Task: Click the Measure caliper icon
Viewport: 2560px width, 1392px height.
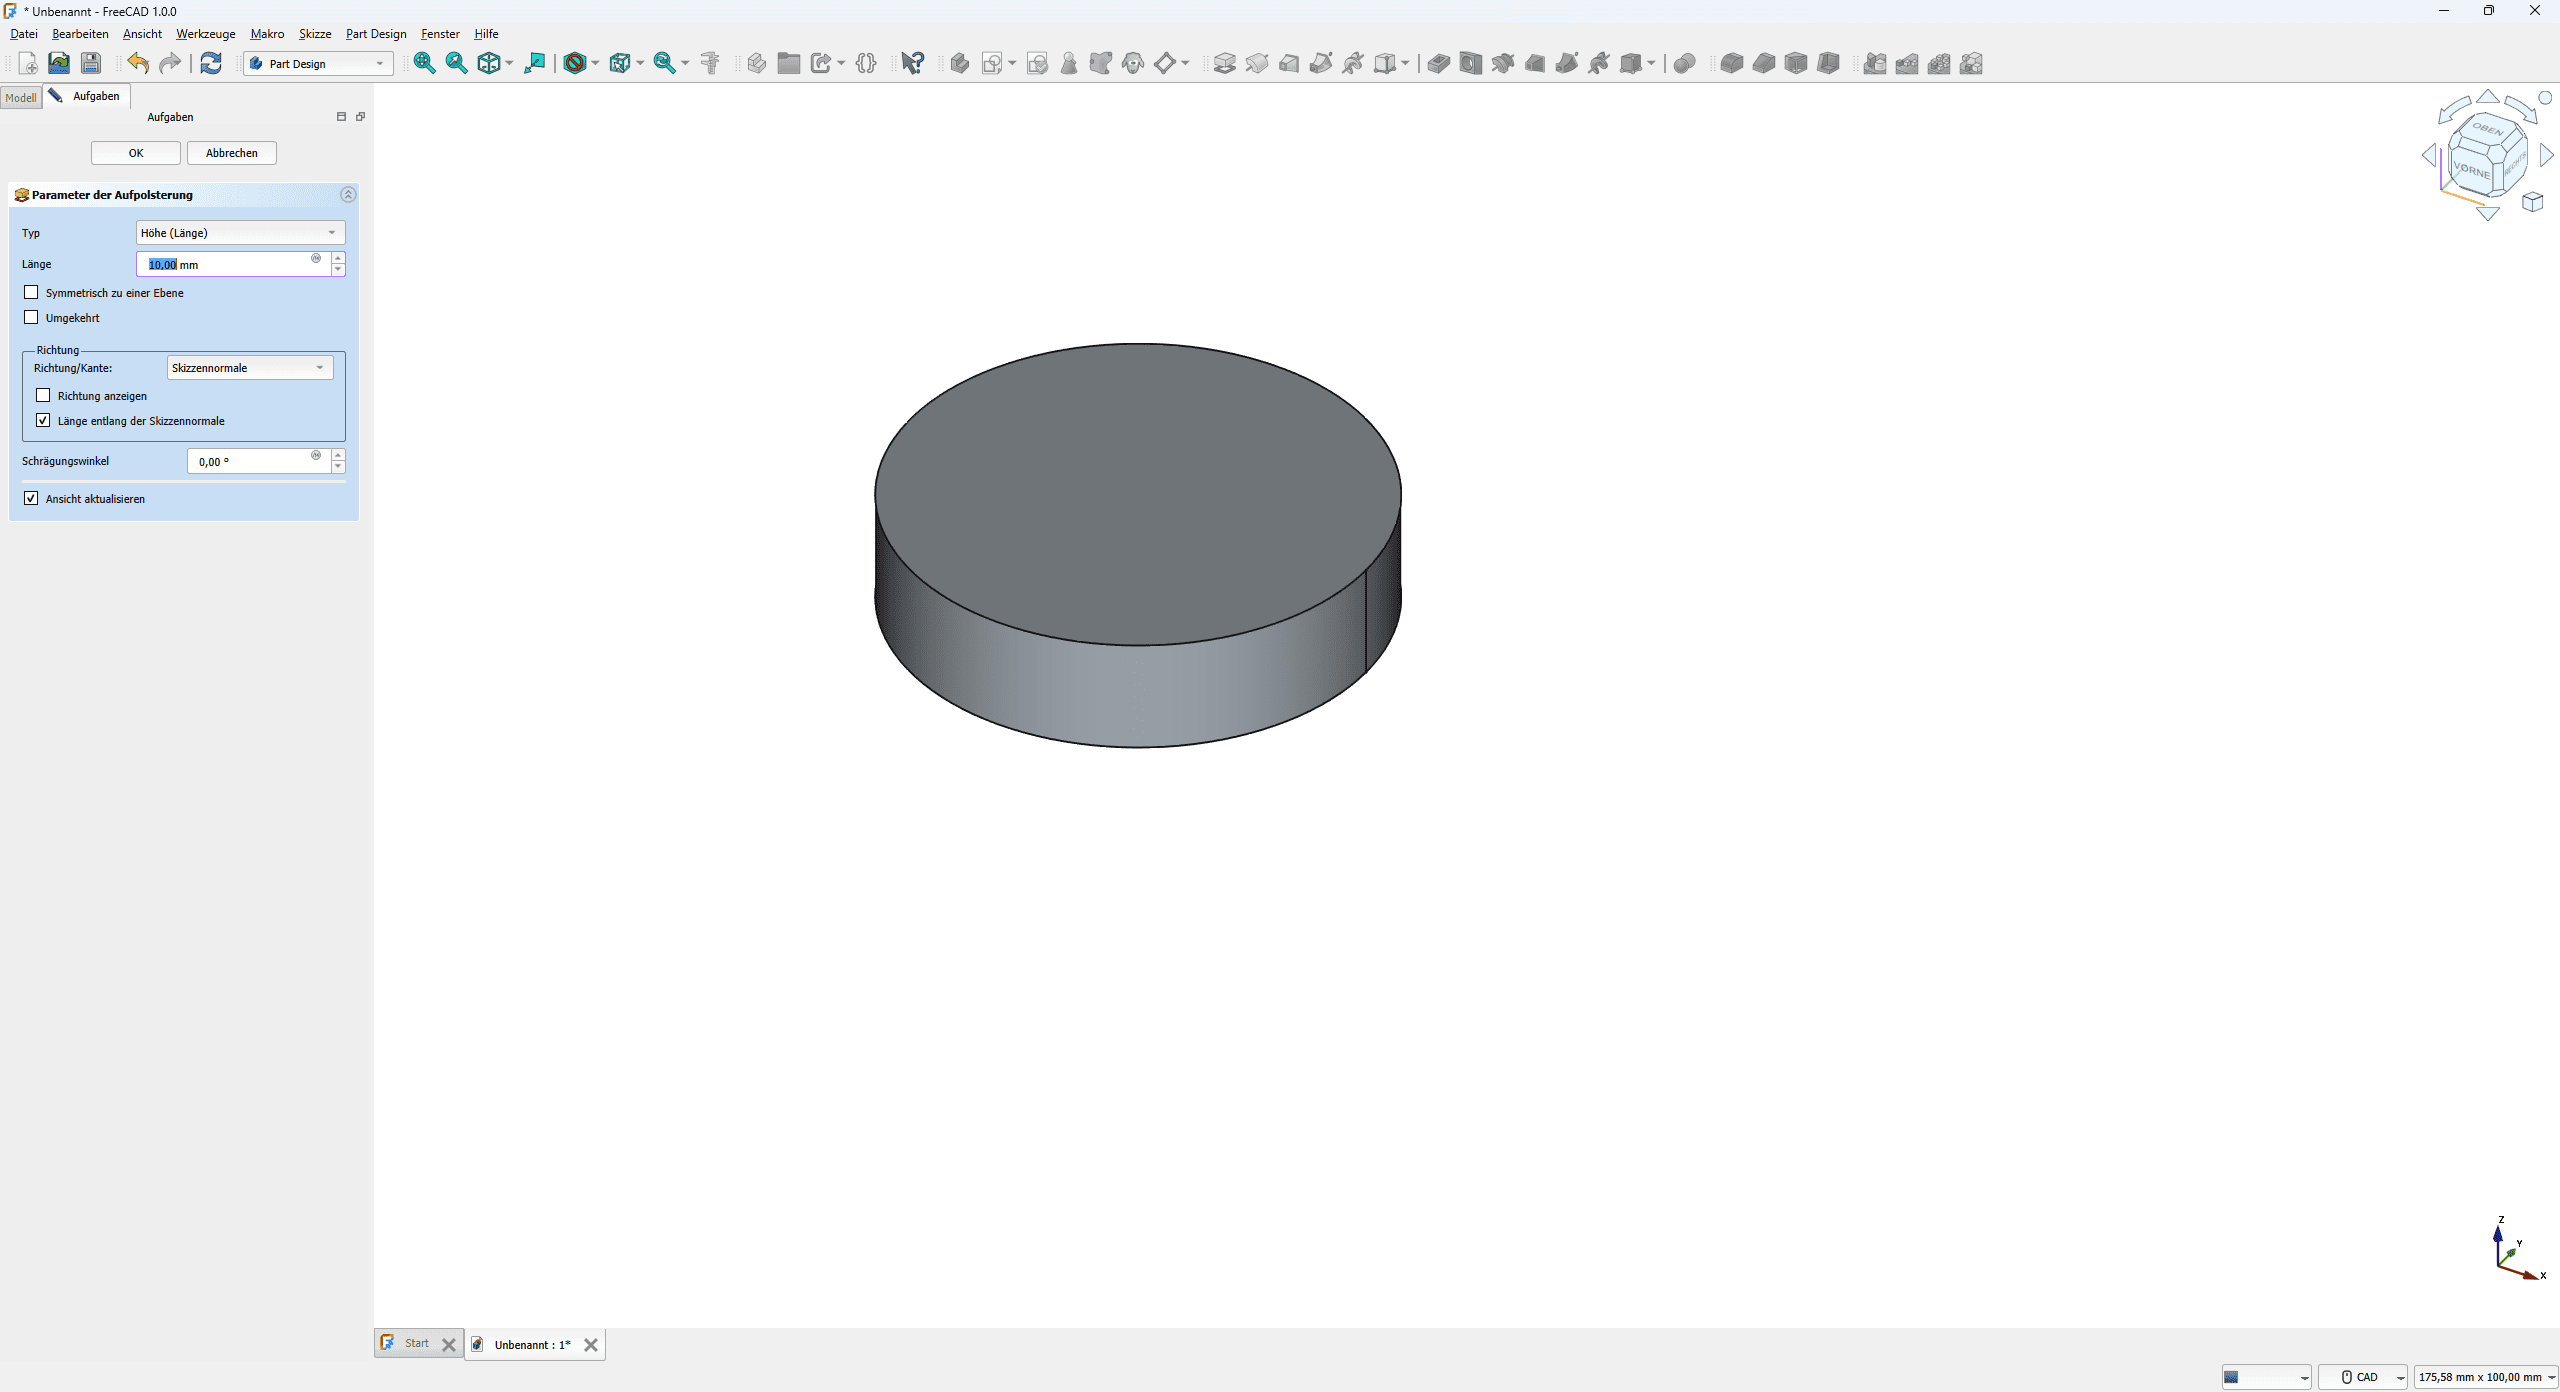Action: point(710,64)
